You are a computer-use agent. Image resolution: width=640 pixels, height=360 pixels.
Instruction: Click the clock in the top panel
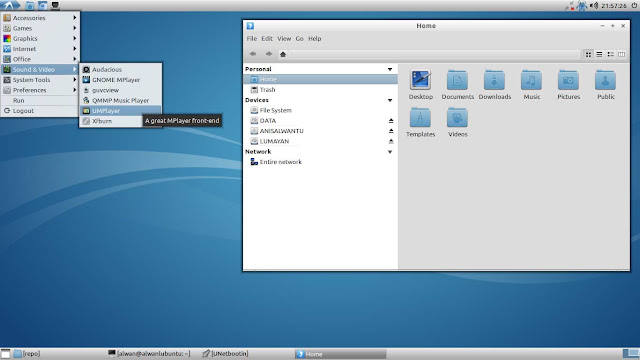[613, 6]
